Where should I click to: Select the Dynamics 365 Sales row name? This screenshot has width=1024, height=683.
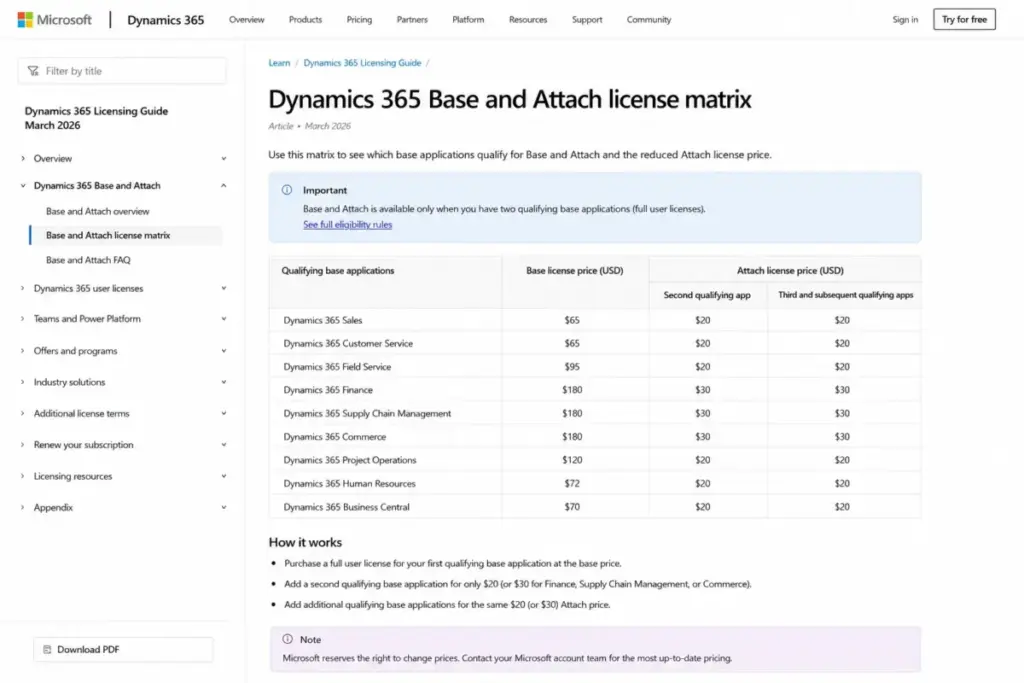[x=323, y=321]
